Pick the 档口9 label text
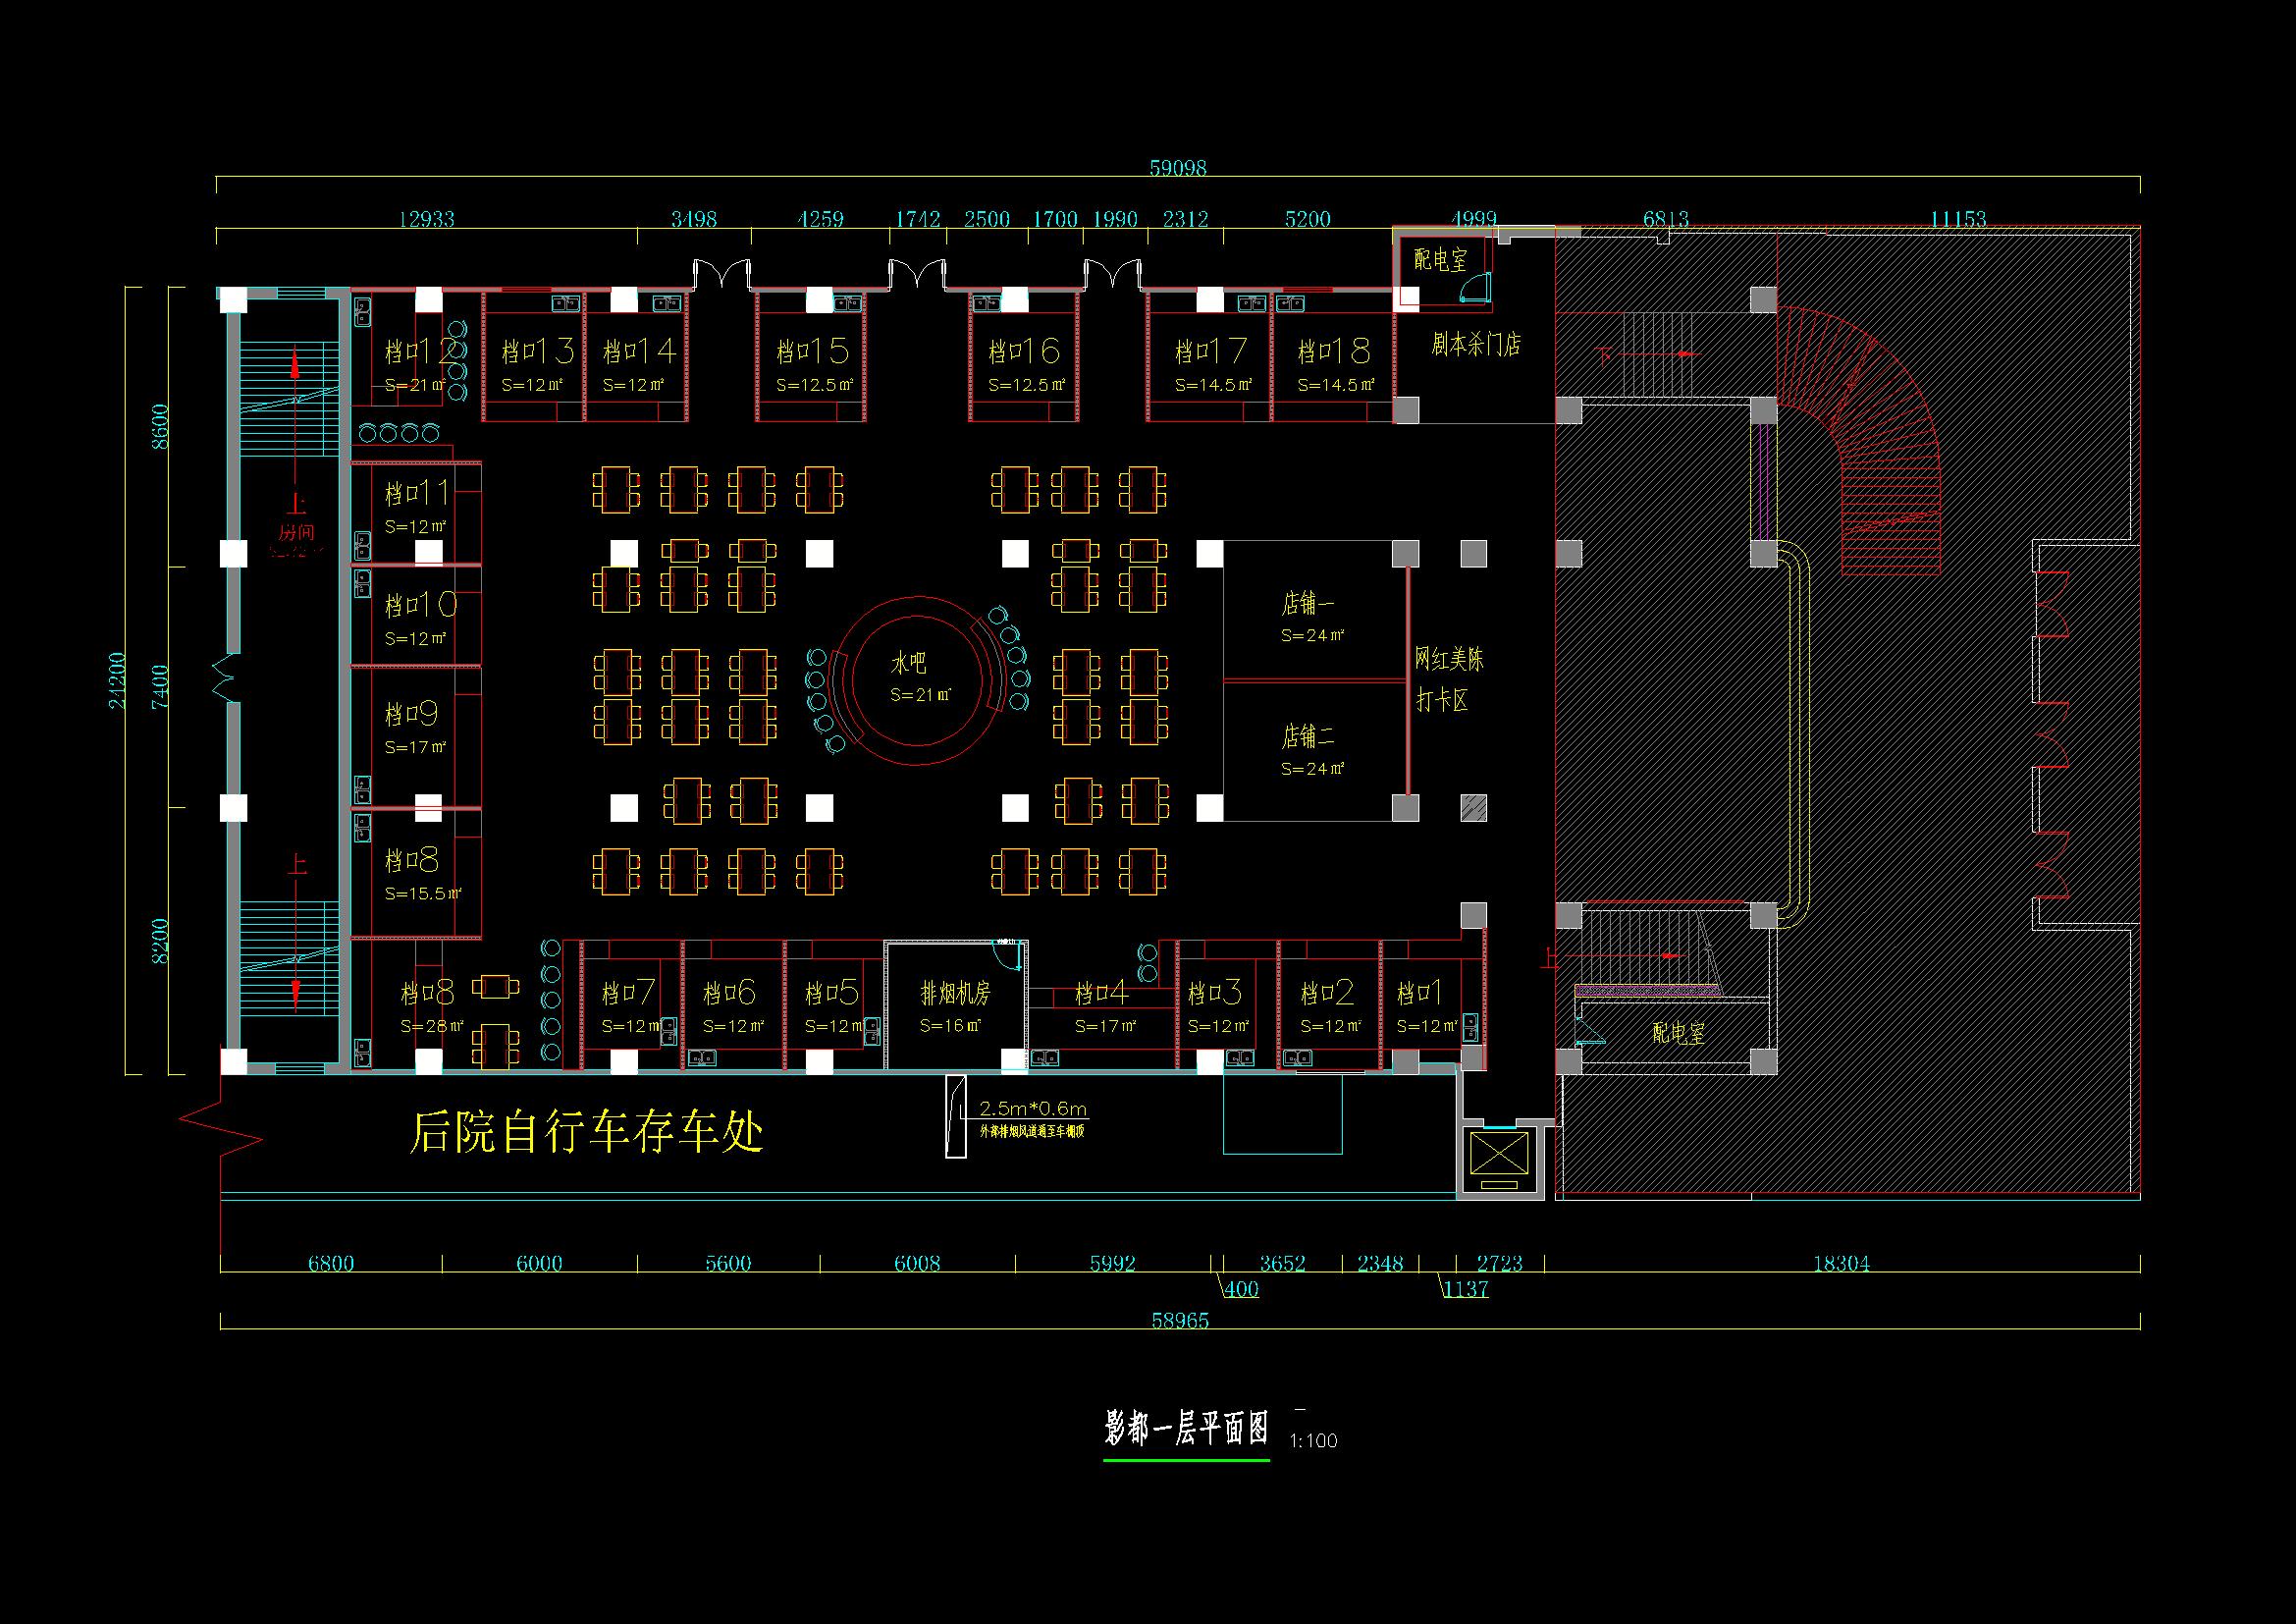2296x1624 pixels. coord(412,714)
